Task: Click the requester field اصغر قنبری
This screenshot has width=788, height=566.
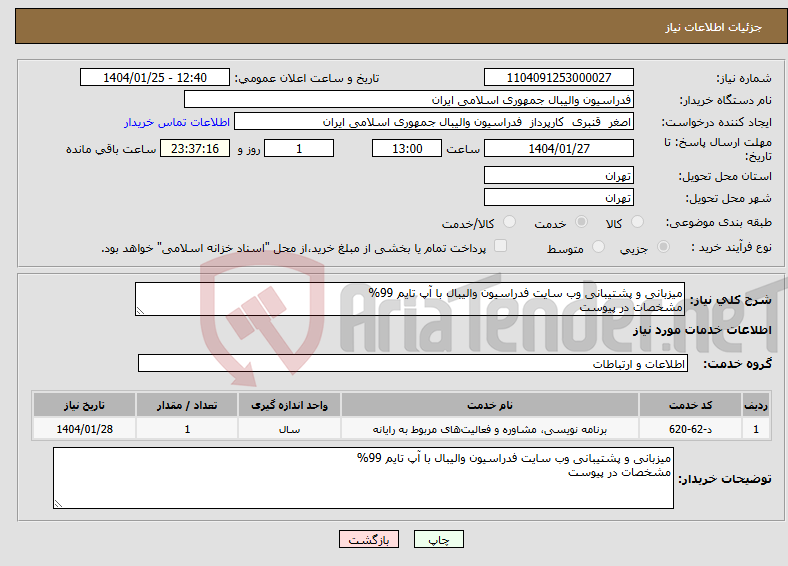Action: coord(434,122)
